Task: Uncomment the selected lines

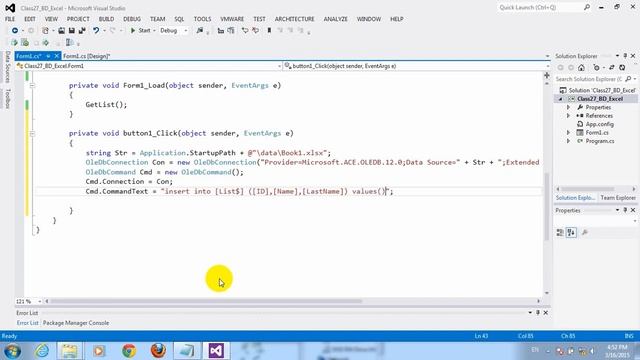Action: point(256,31)
